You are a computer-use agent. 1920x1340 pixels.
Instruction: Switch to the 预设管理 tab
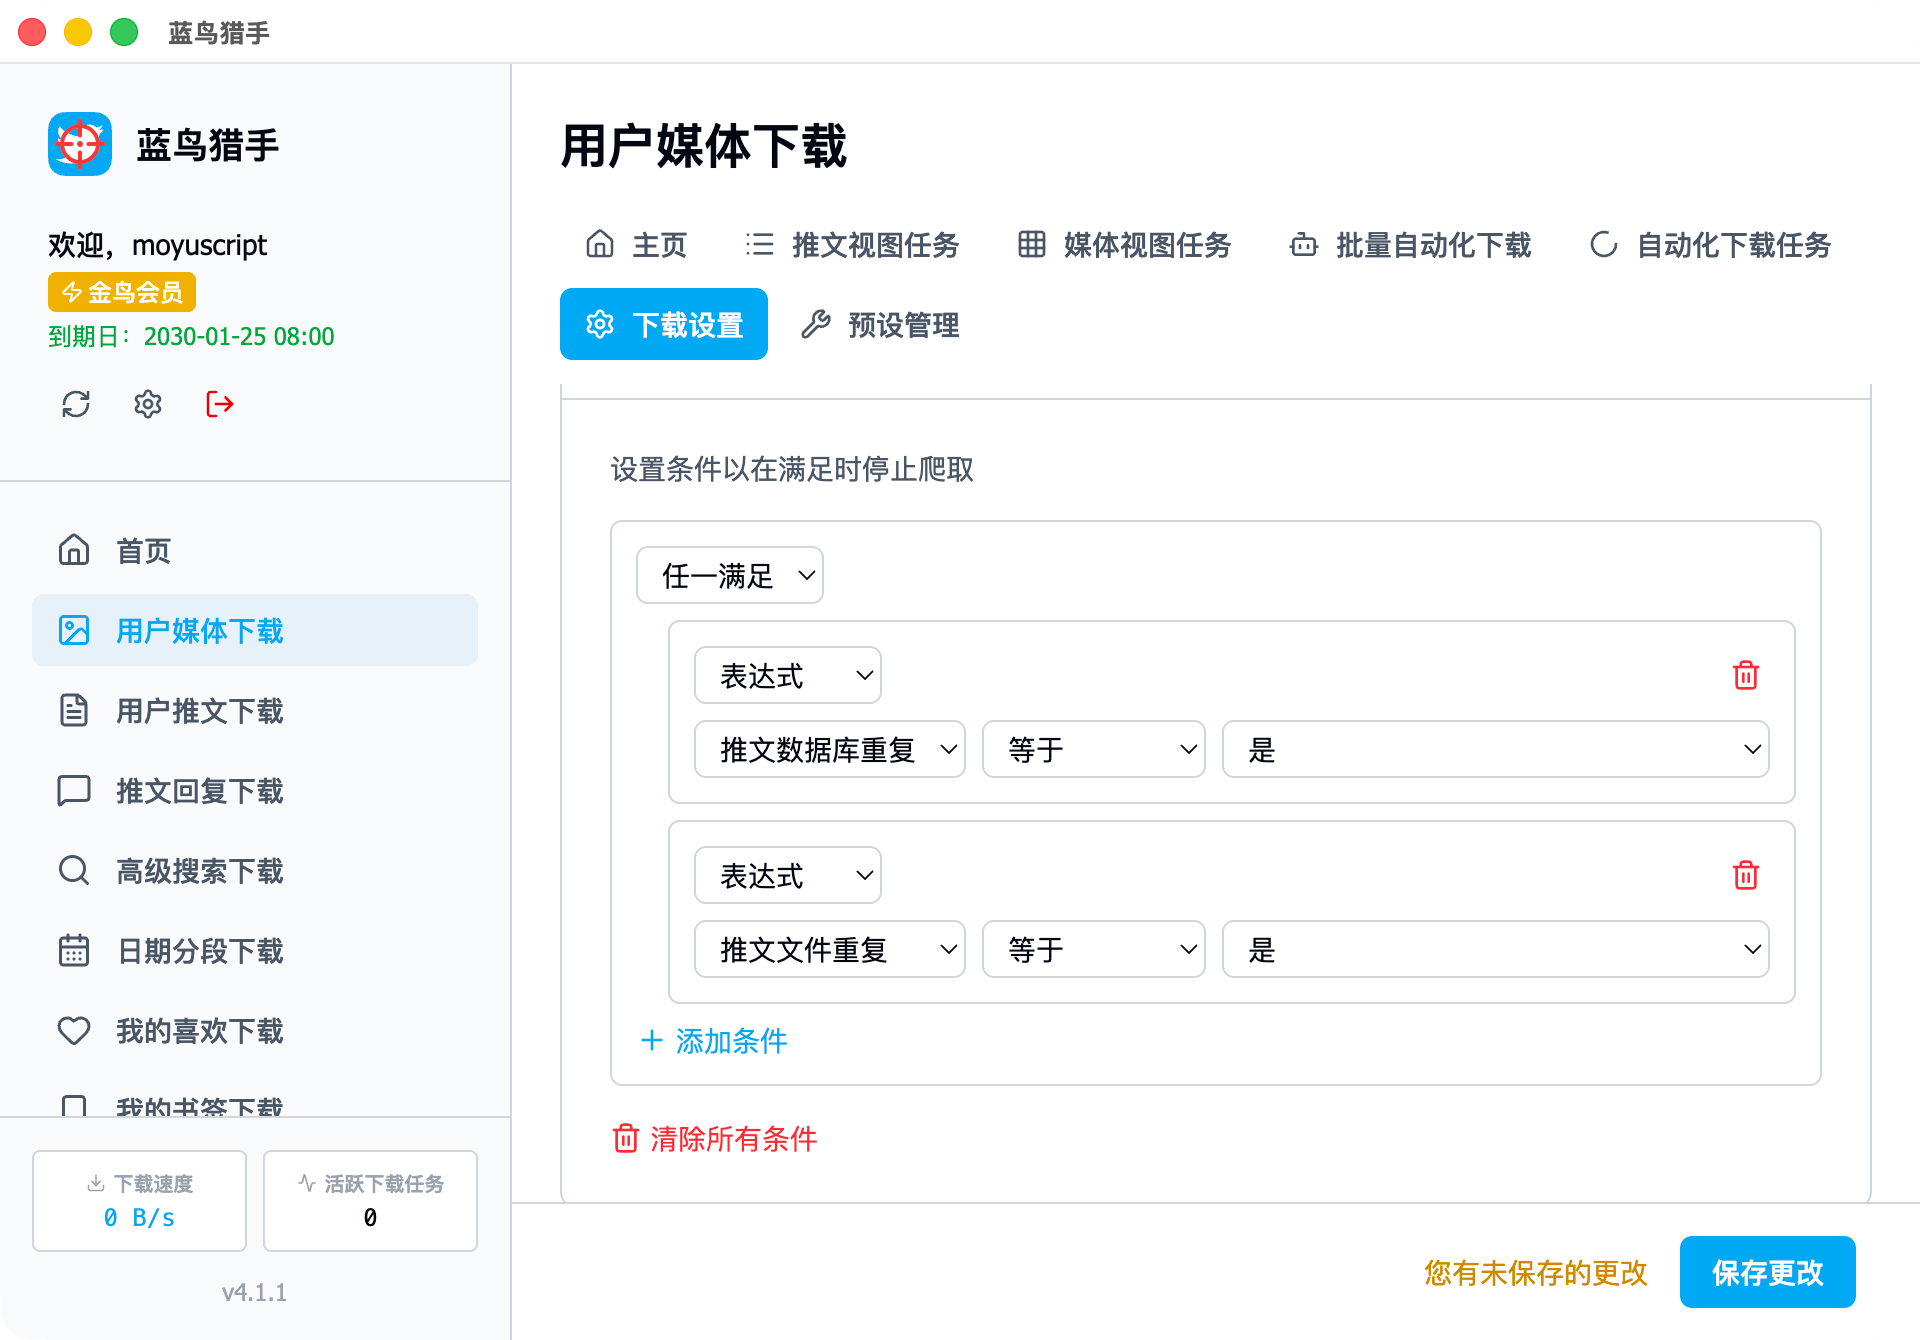point(881,325)
